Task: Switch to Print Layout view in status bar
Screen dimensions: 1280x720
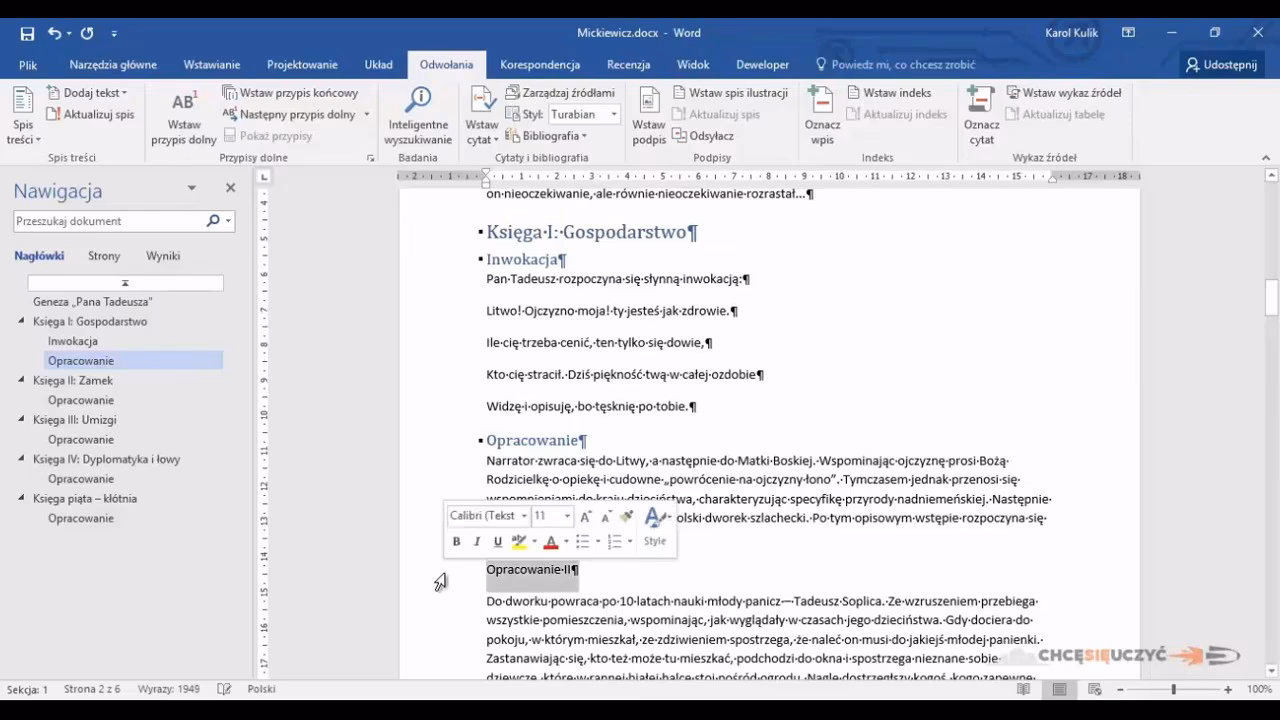Action: 1059,689
